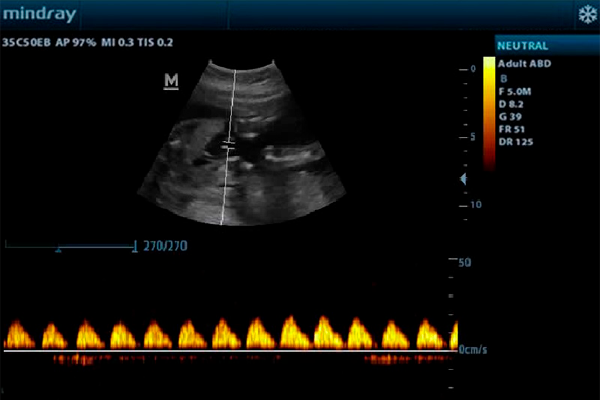The image size is (600, 400).
Task: Click the focus position arrow on the depth scale
Action: click(x=462, y=178)
